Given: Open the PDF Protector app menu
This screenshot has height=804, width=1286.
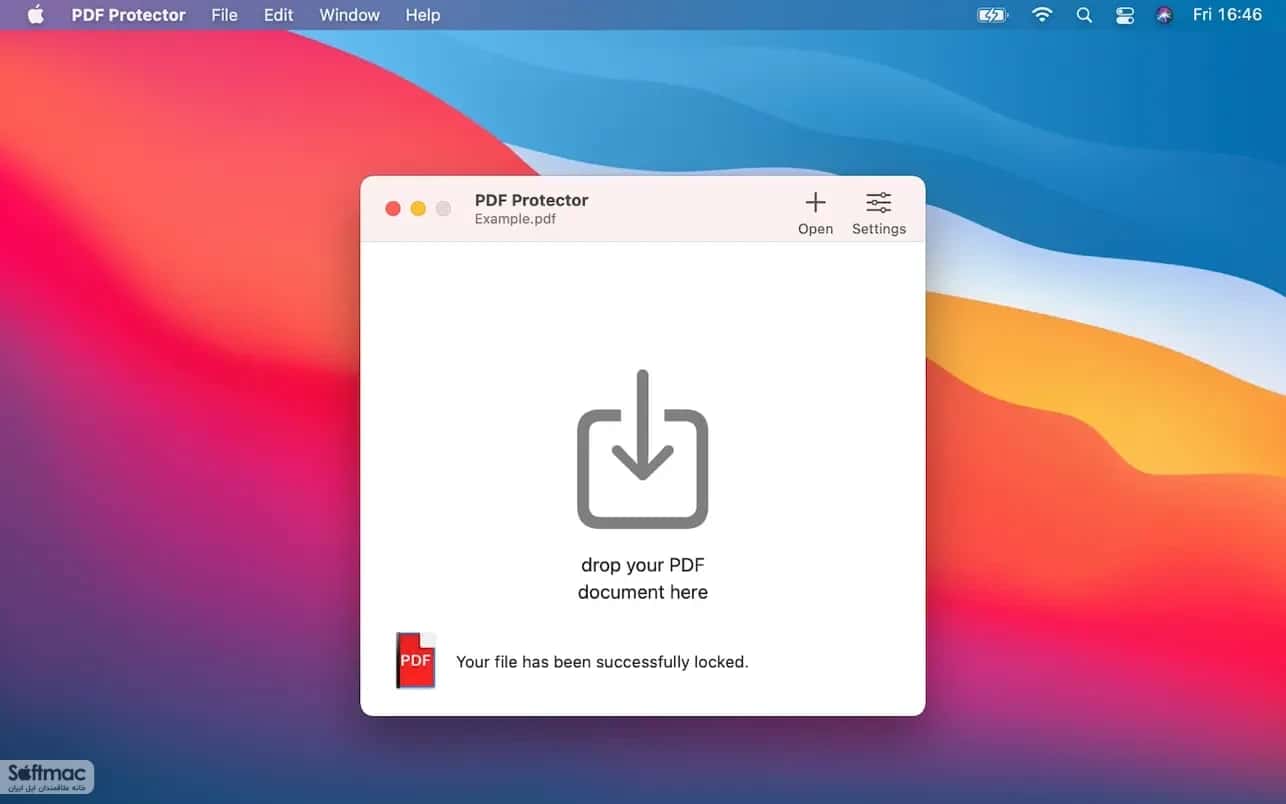Looking at the screenshot, I should 129,15.
